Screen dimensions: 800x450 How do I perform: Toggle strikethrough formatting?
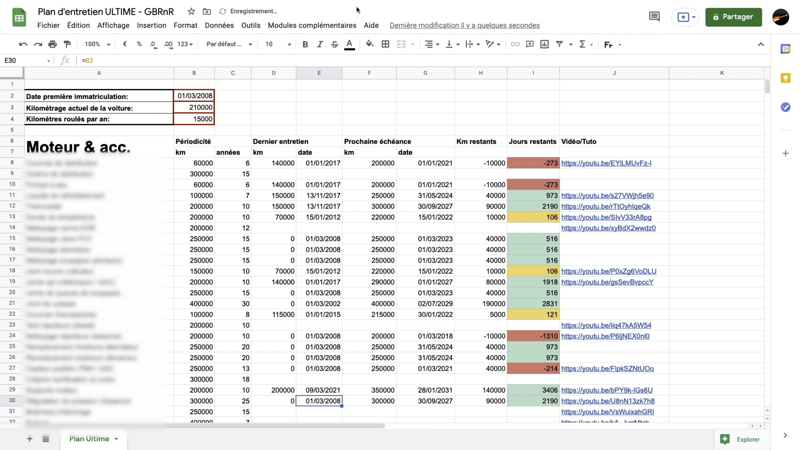coord(334,44)
